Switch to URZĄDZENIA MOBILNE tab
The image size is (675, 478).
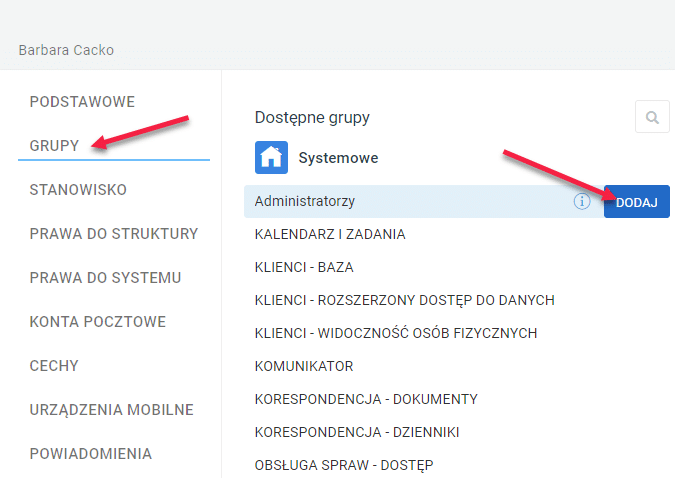[111, 410]
